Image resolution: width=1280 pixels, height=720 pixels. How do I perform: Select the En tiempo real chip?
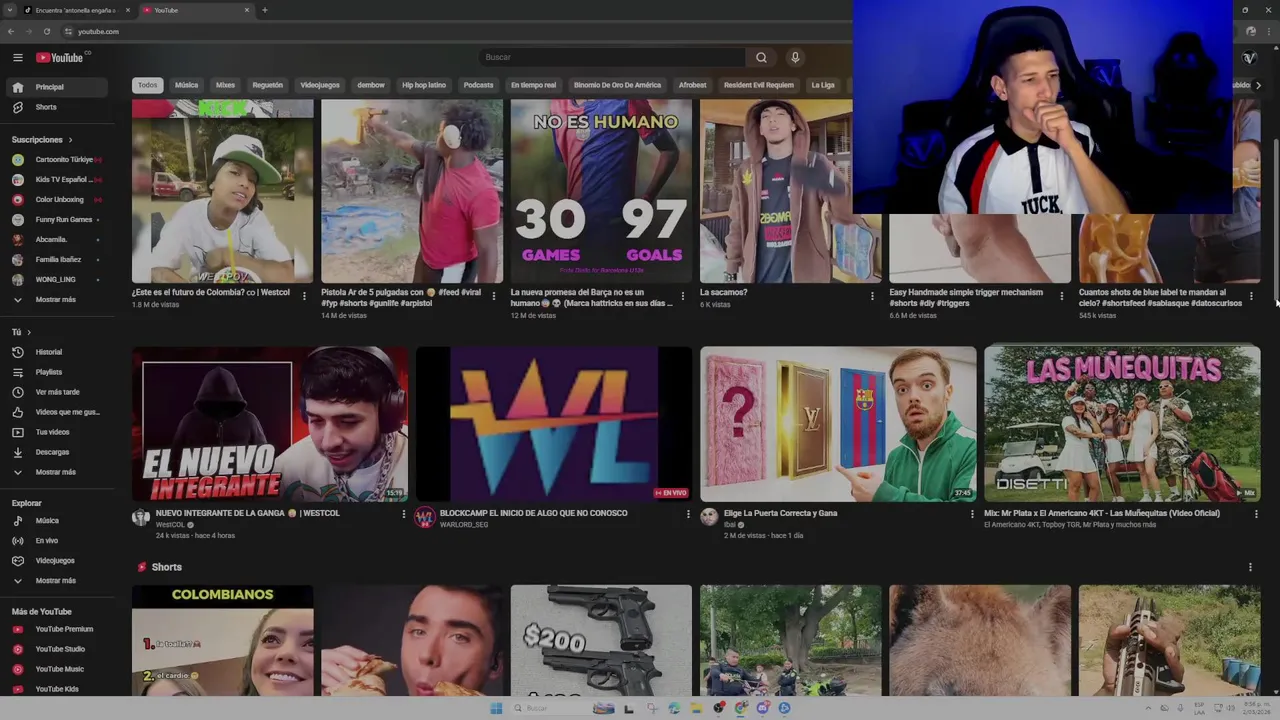[534, 85]
